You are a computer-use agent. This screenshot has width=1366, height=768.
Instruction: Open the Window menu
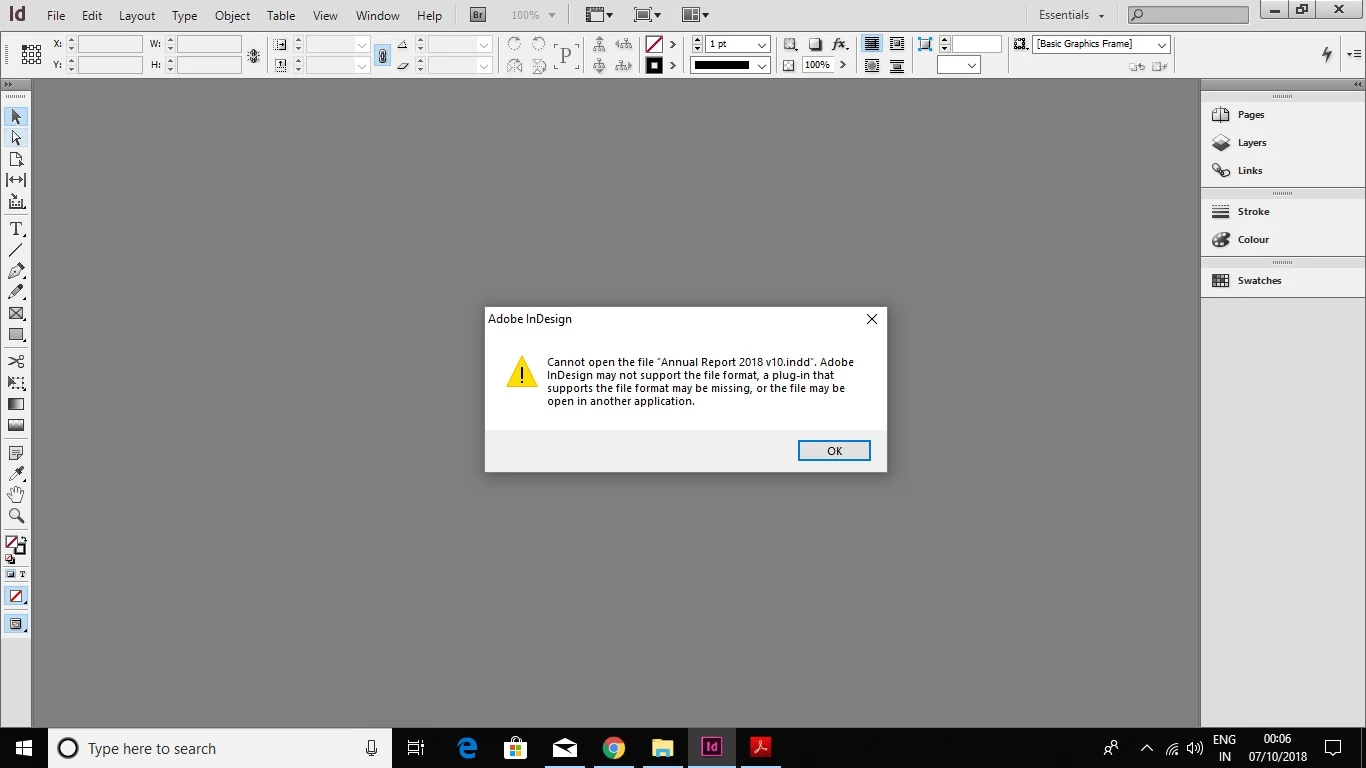tap(378, 16)
